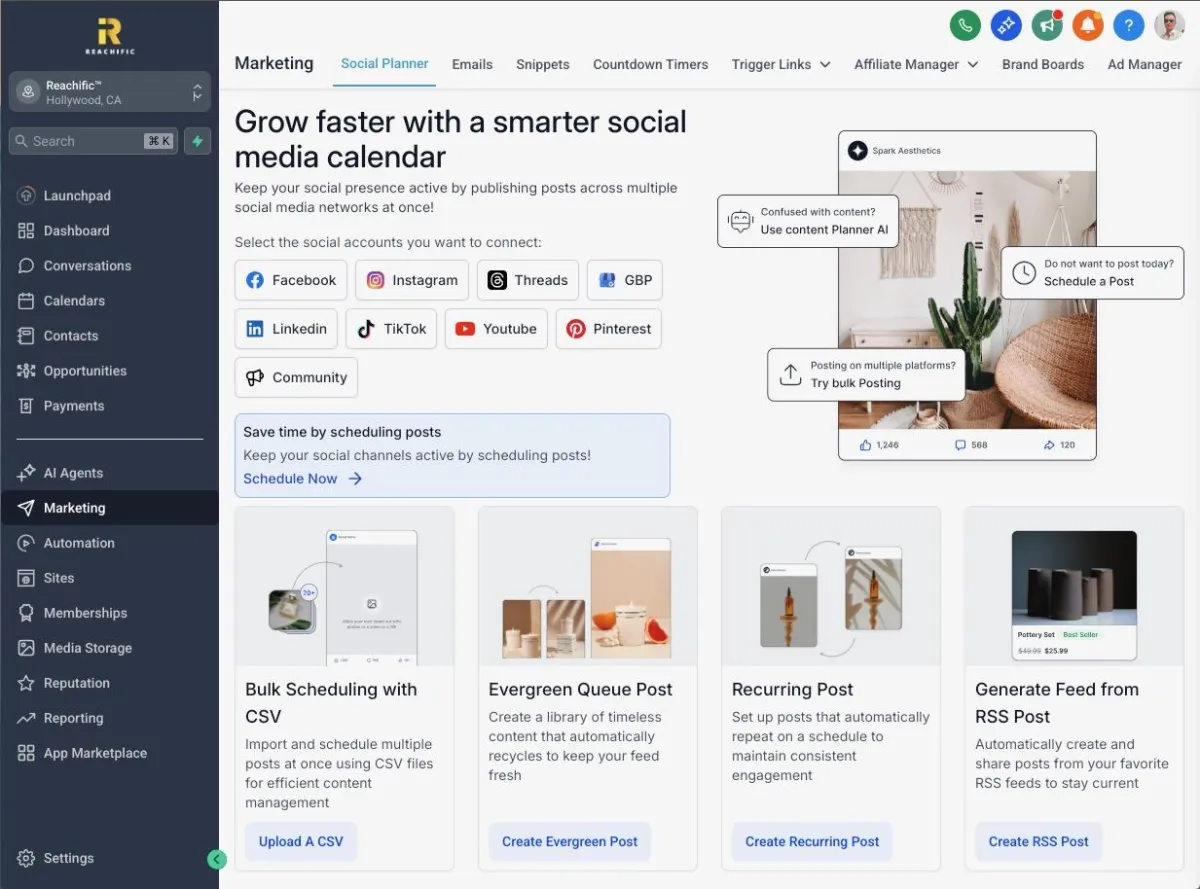Open the user profile avatar
Viewport: 1200px width, 889px height.
click(1170, 25)
